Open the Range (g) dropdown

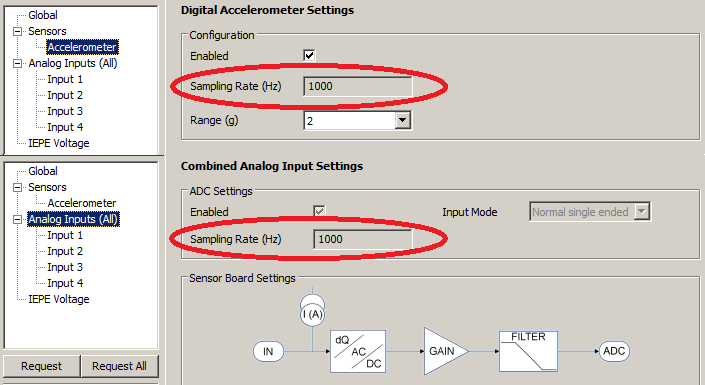(x=358, y=121)
